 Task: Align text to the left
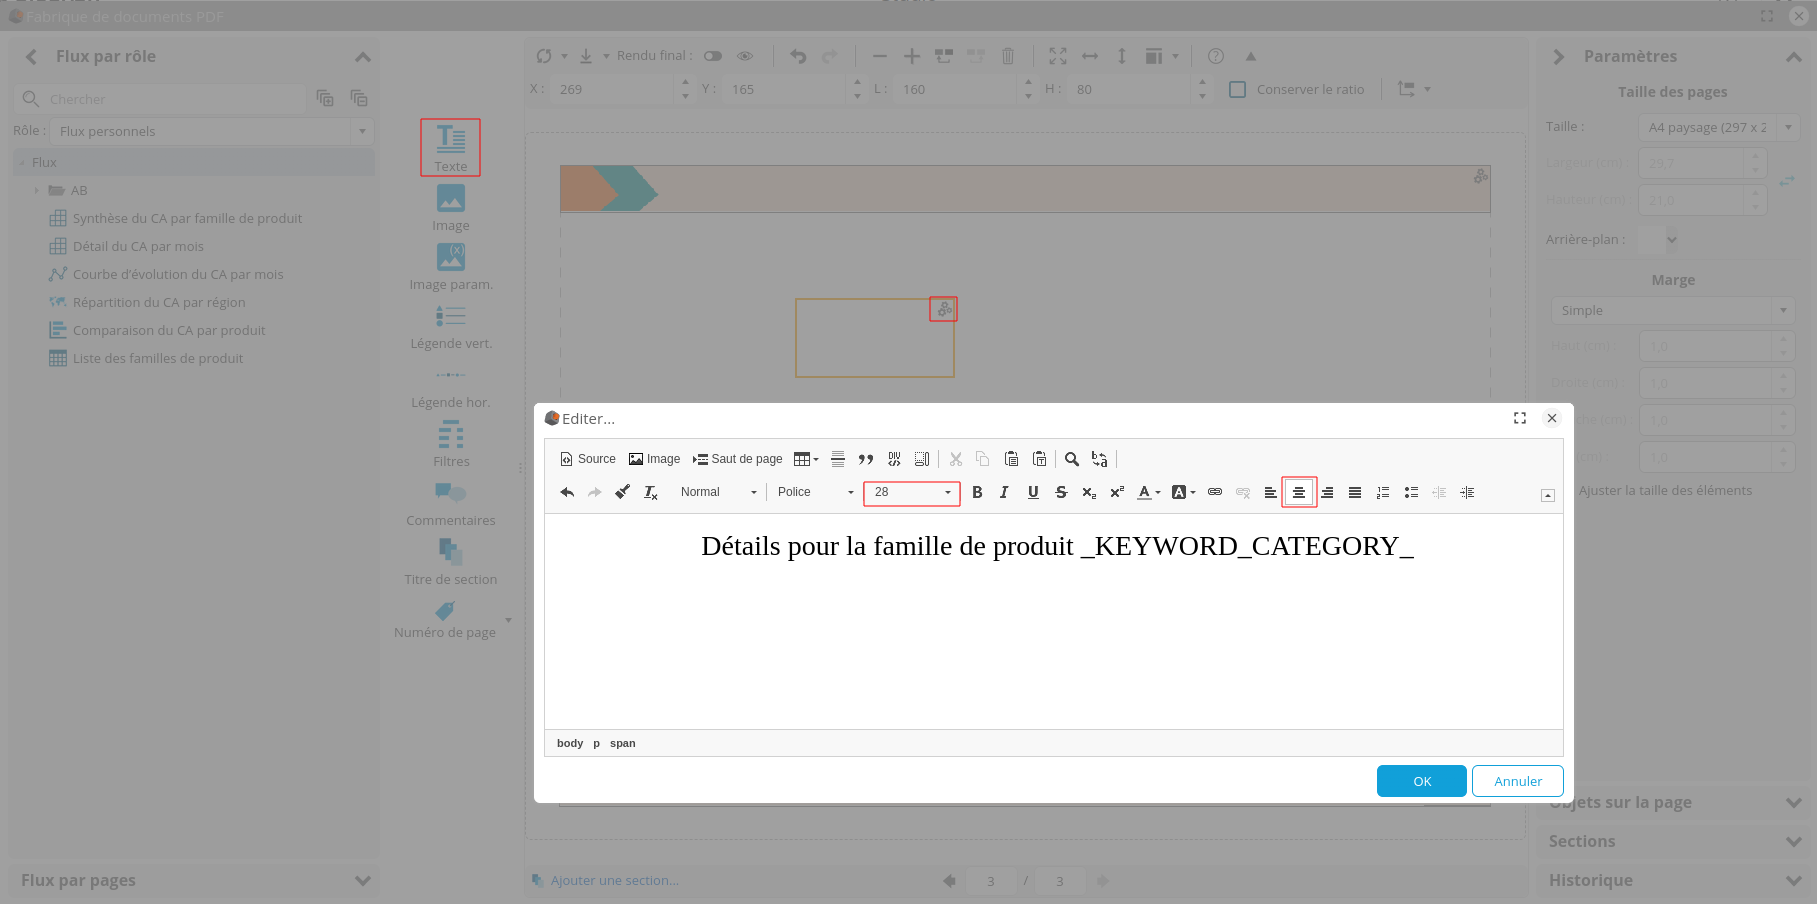click(x=1271, y=492)
